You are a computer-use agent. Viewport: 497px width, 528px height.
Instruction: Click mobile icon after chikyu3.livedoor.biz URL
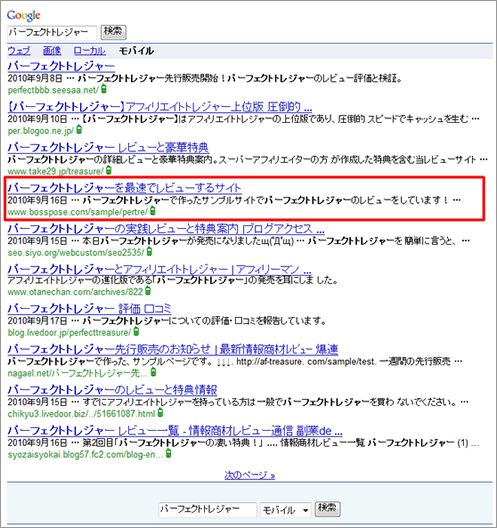pos(161,412)
